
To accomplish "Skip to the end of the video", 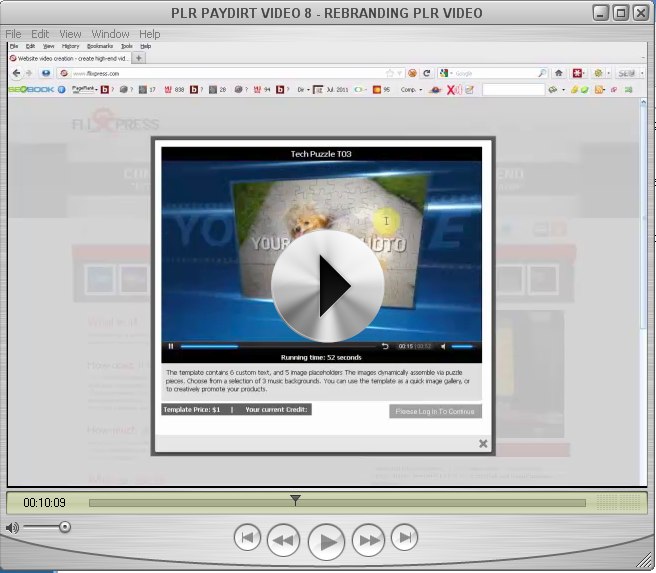I will (x=404, y=537).
